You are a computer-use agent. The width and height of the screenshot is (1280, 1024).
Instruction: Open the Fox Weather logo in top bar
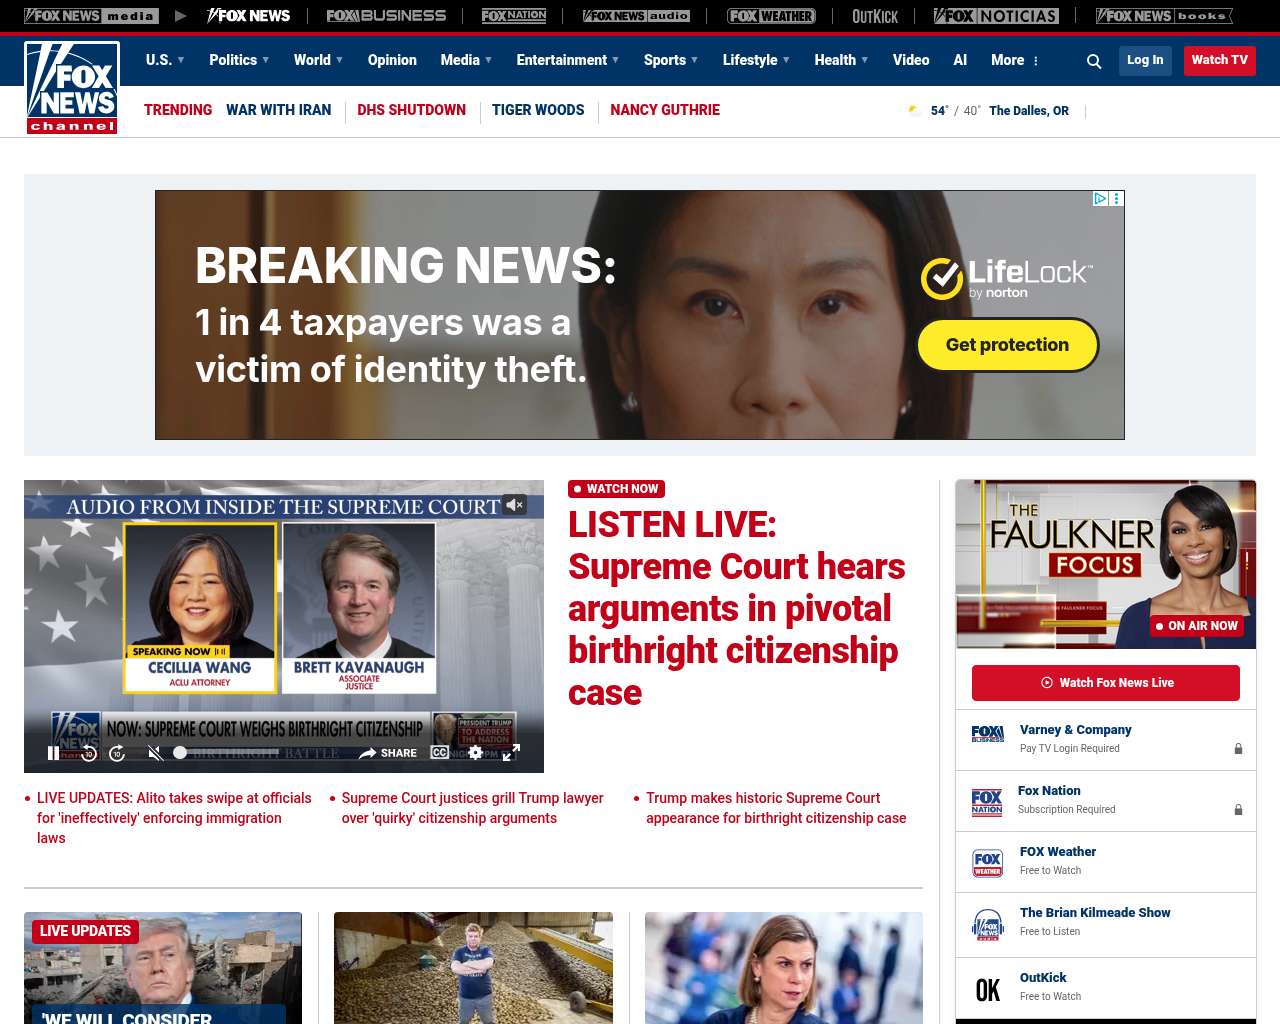coord(771,16)
